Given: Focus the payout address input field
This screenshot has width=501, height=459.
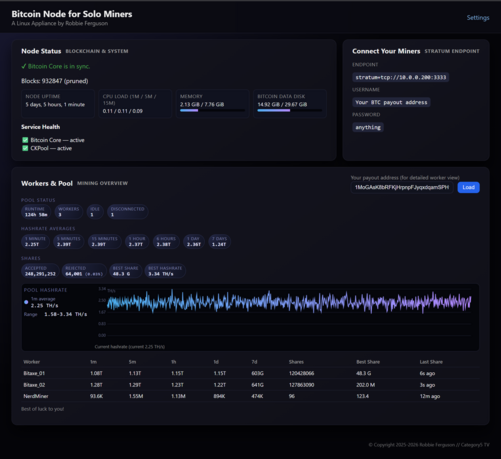Looking at the screenshot, I should (x=402, y=187).
